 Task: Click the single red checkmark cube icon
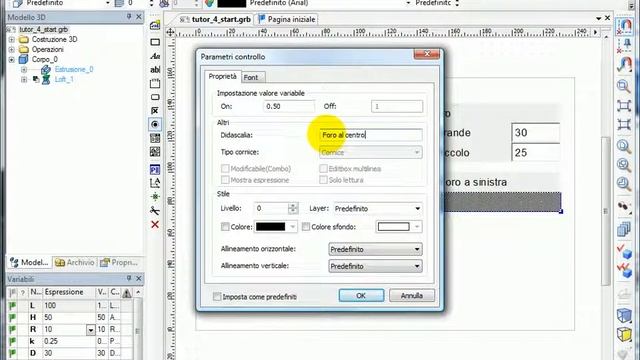624,251
